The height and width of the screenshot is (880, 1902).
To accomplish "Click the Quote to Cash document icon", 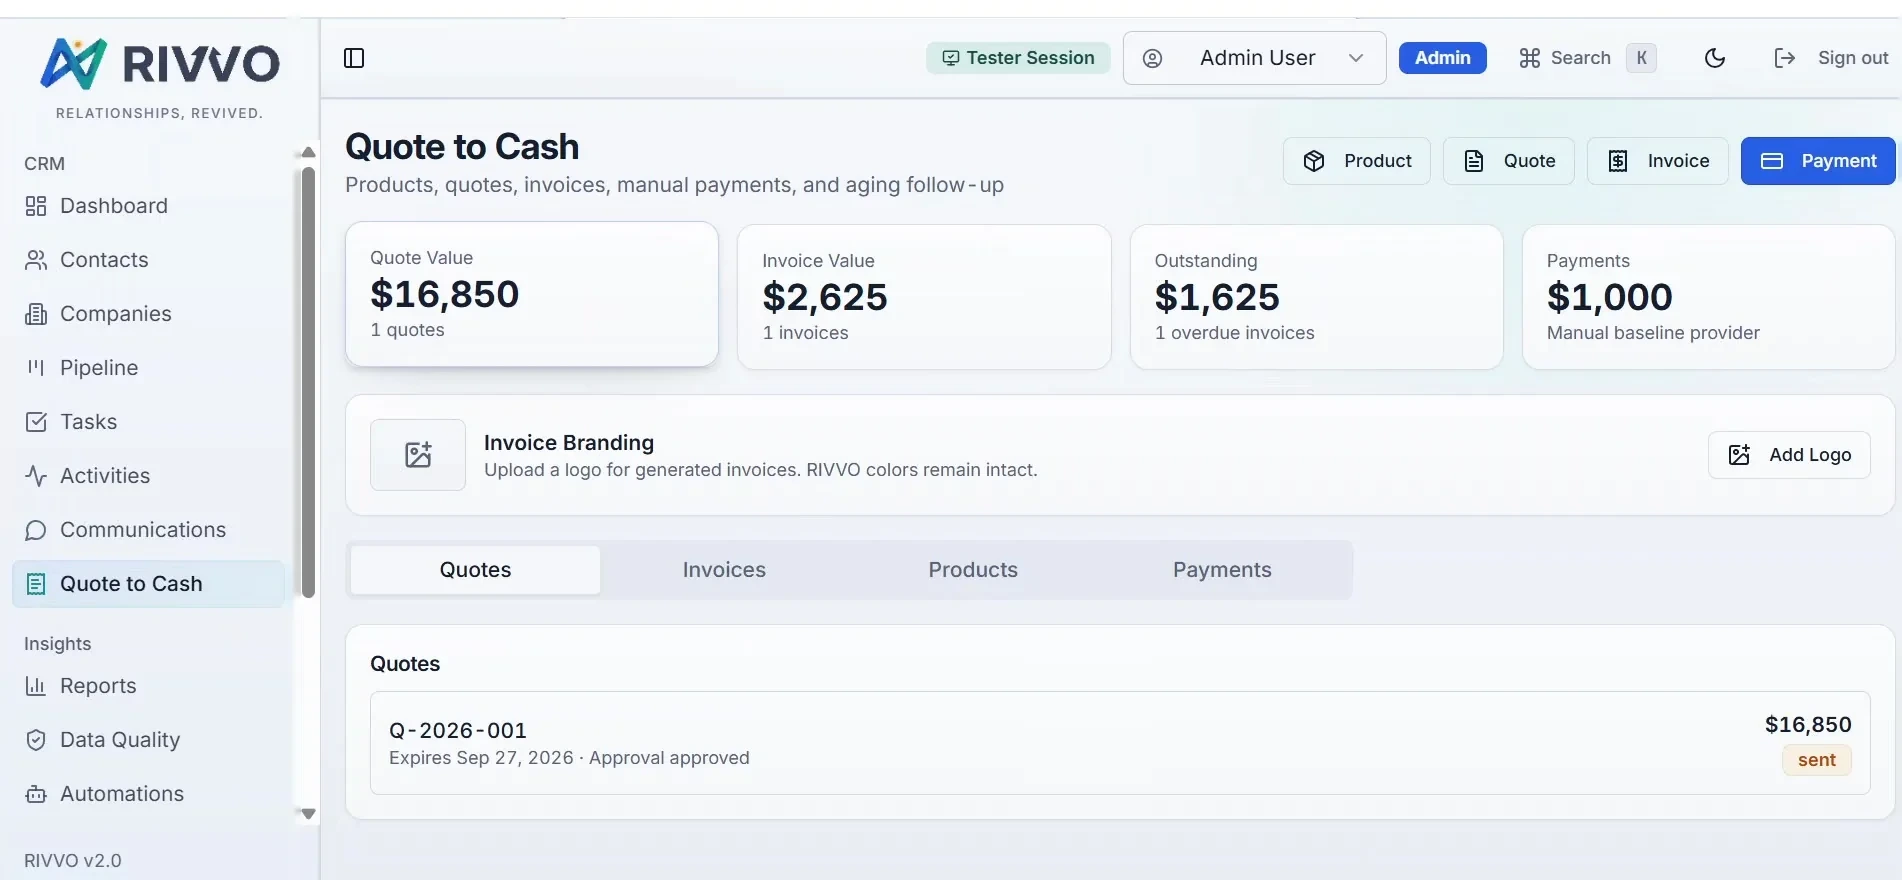I will pyautogui.click(x=36, y=584).
